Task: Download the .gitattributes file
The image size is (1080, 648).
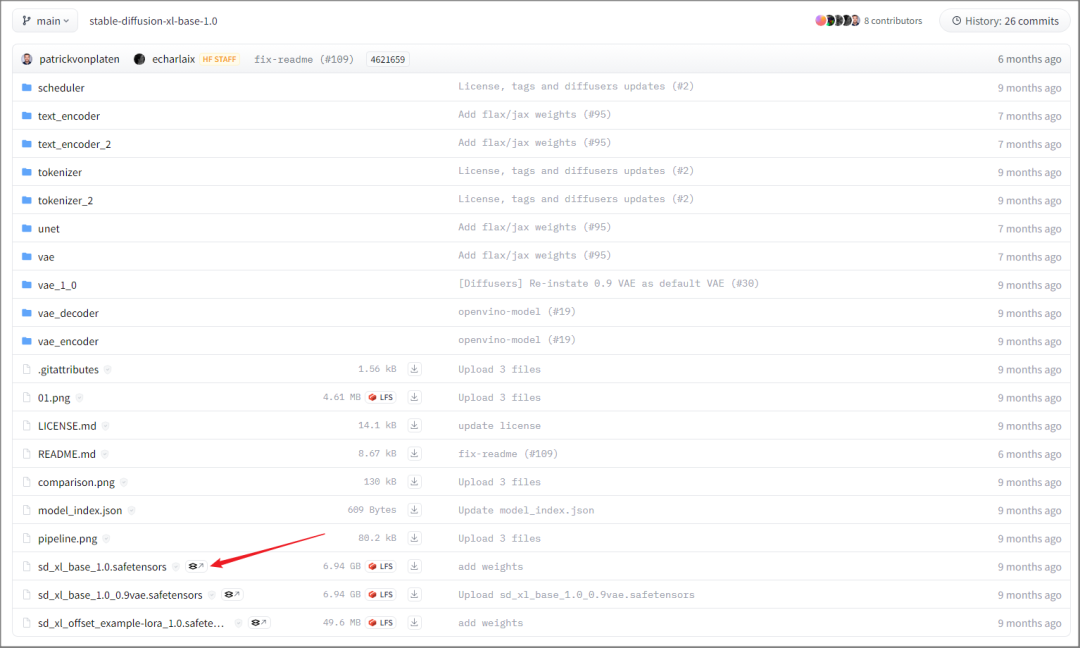Action: point(414,369)
